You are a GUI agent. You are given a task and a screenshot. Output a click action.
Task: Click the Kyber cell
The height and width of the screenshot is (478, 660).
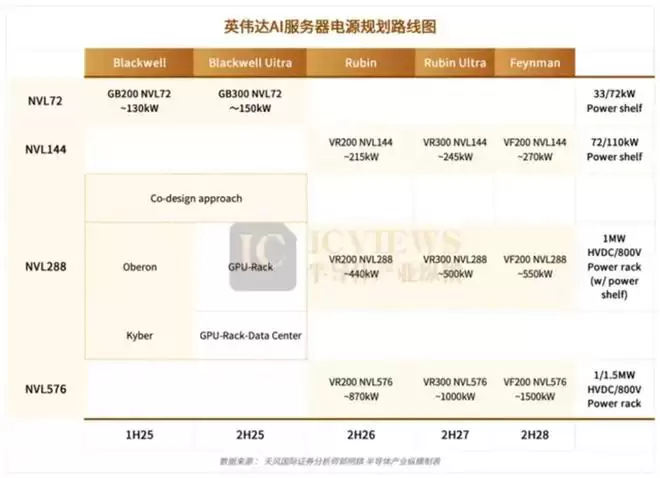click(139, 335)
